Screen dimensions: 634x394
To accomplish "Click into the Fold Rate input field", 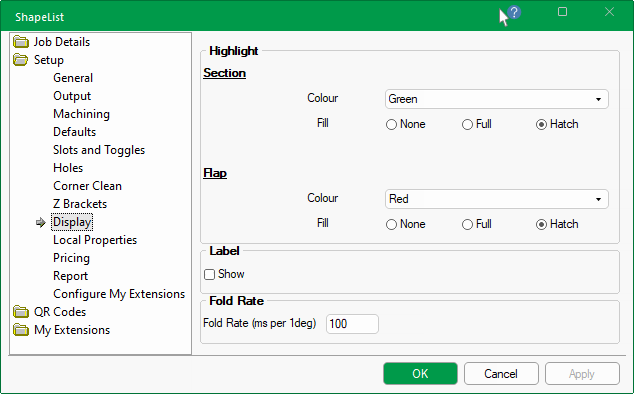I will click(x=352, y=324).
